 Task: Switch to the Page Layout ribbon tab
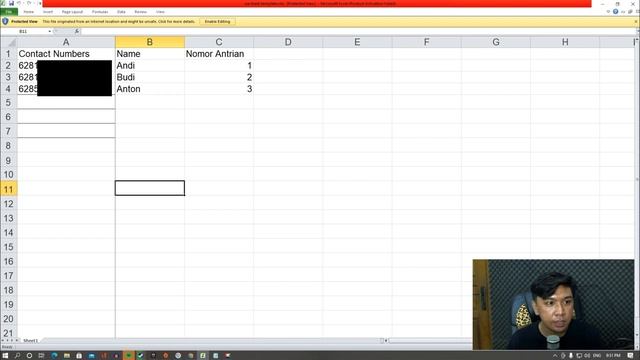tap(72, 12)
